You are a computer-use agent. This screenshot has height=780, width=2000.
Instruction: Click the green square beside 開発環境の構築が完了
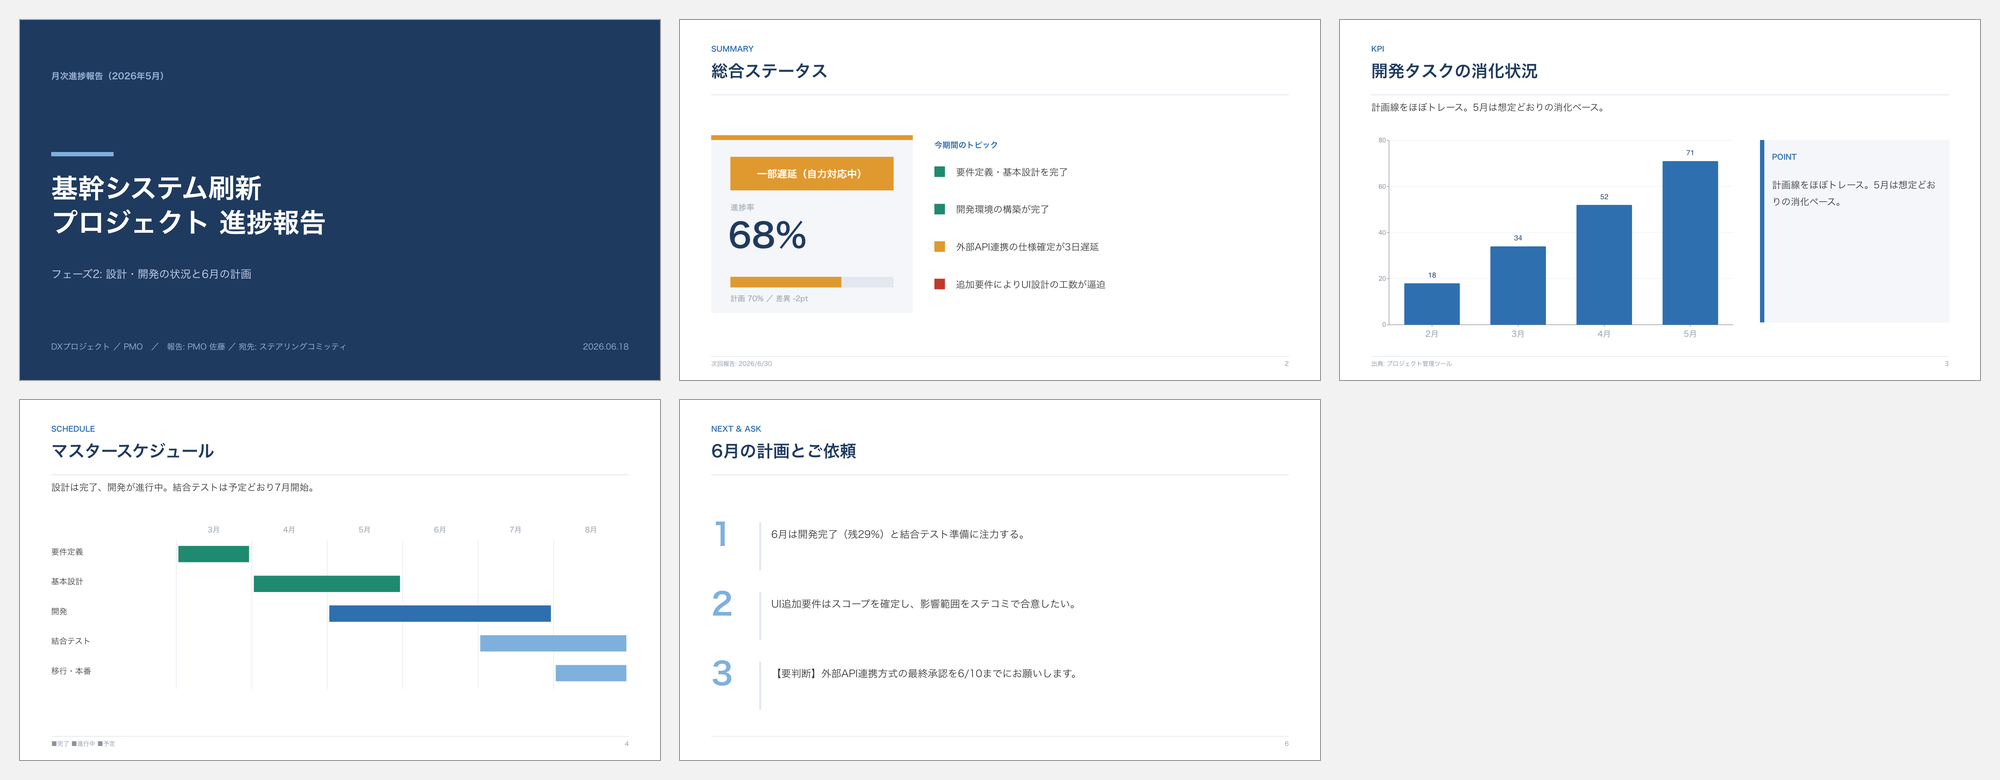[x=939, y=209]
